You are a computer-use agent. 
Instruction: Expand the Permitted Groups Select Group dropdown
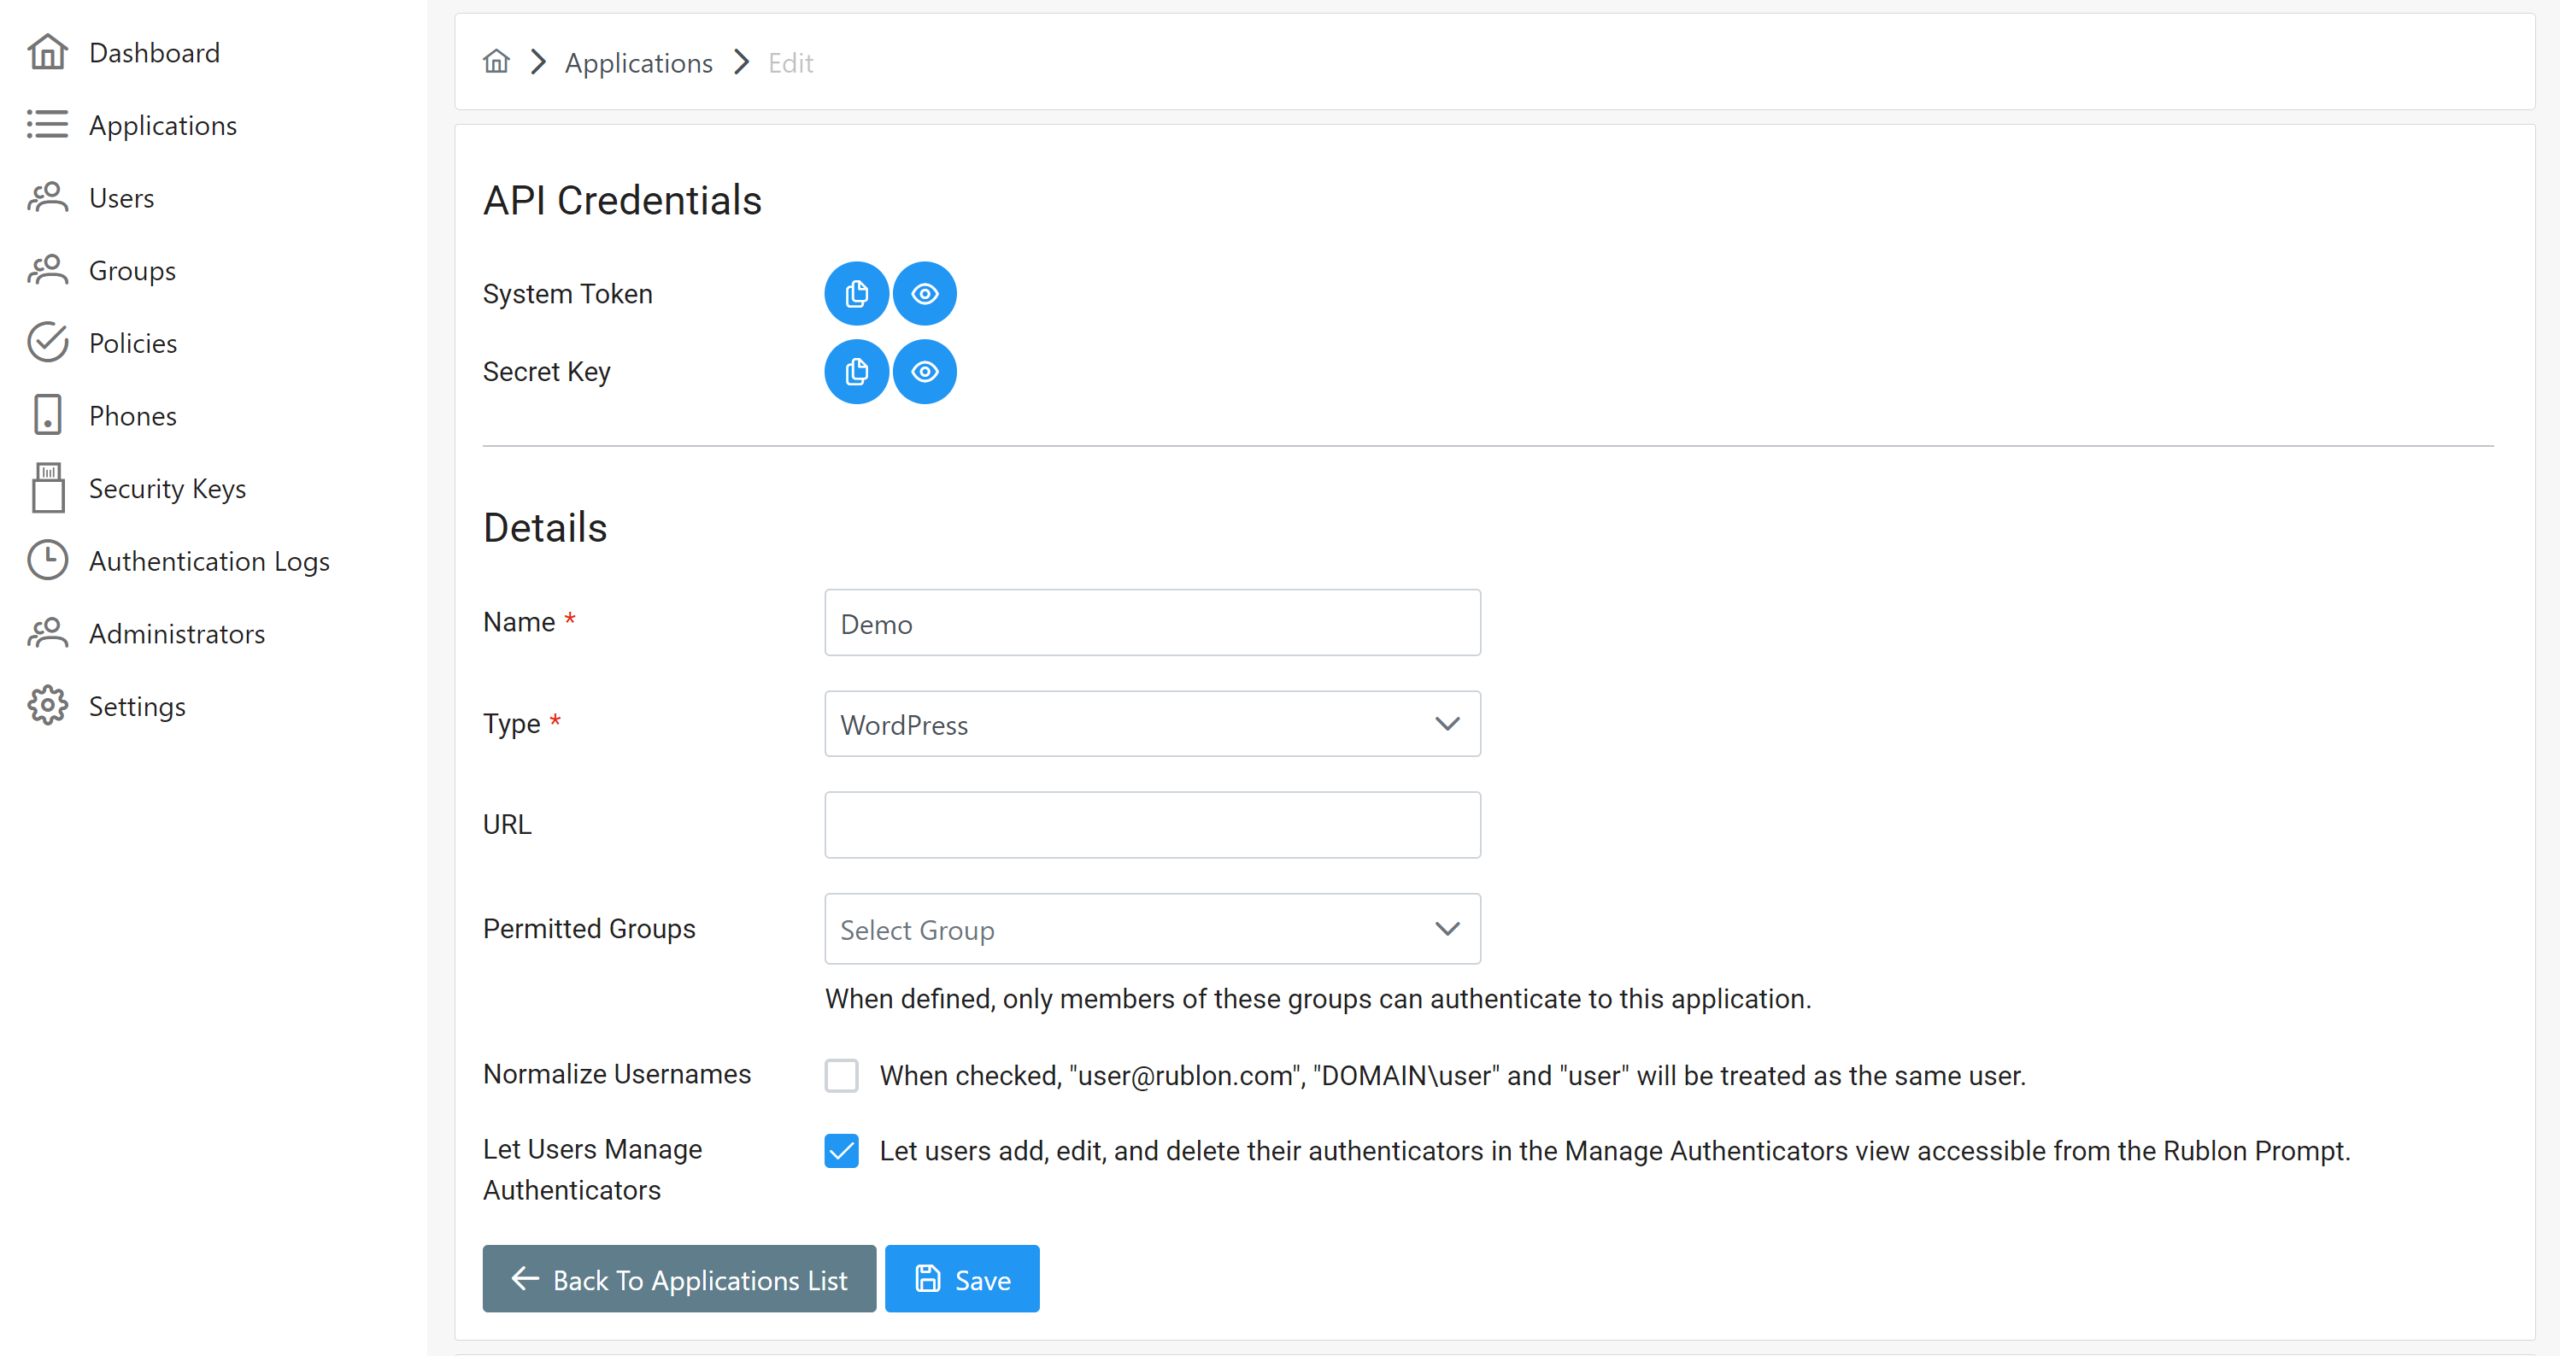click(1152, 929)
